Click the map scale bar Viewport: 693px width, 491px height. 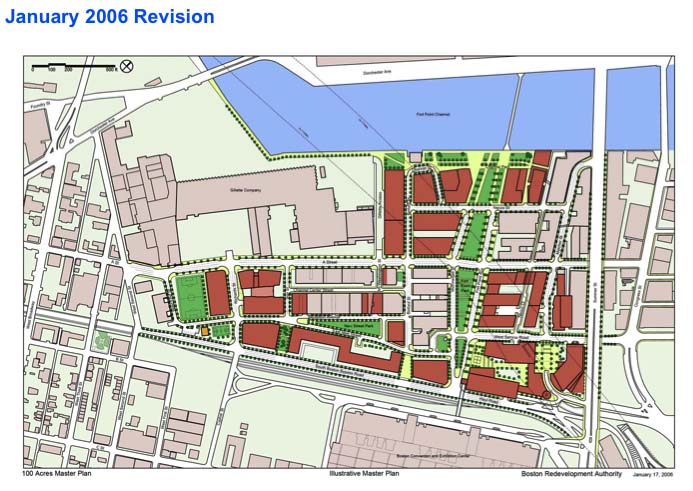coord(71,66)
